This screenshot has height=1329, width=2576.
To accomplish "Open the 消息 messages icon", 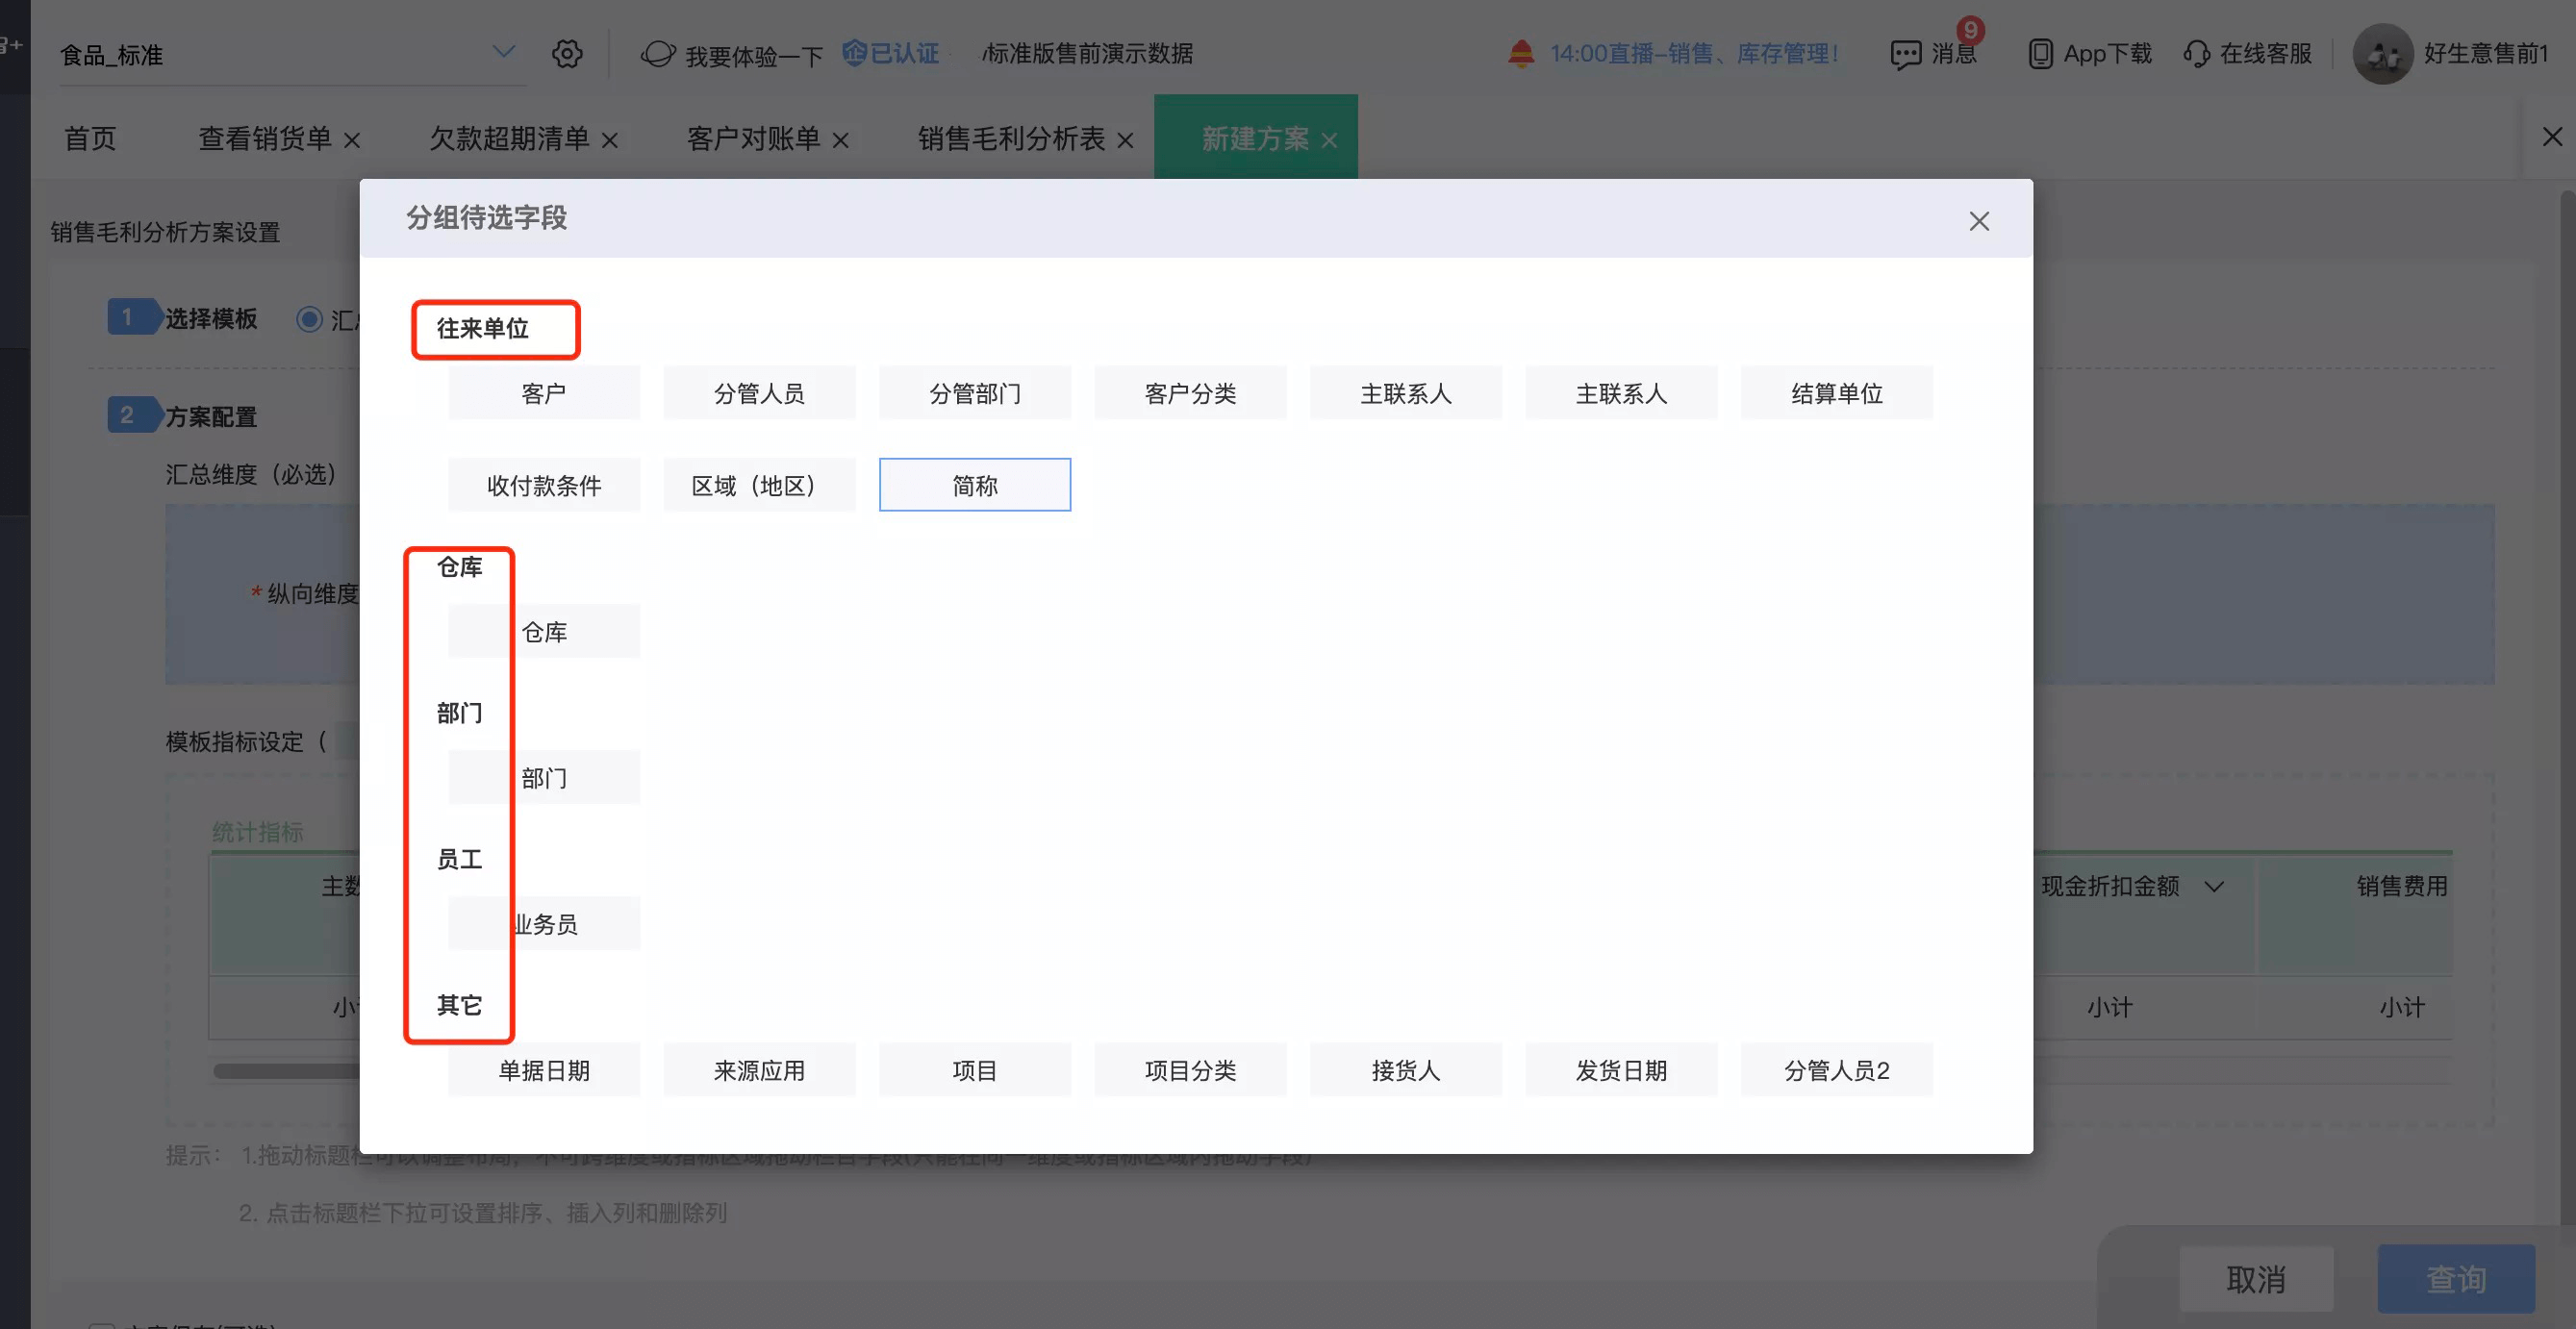I will 1905,54.
